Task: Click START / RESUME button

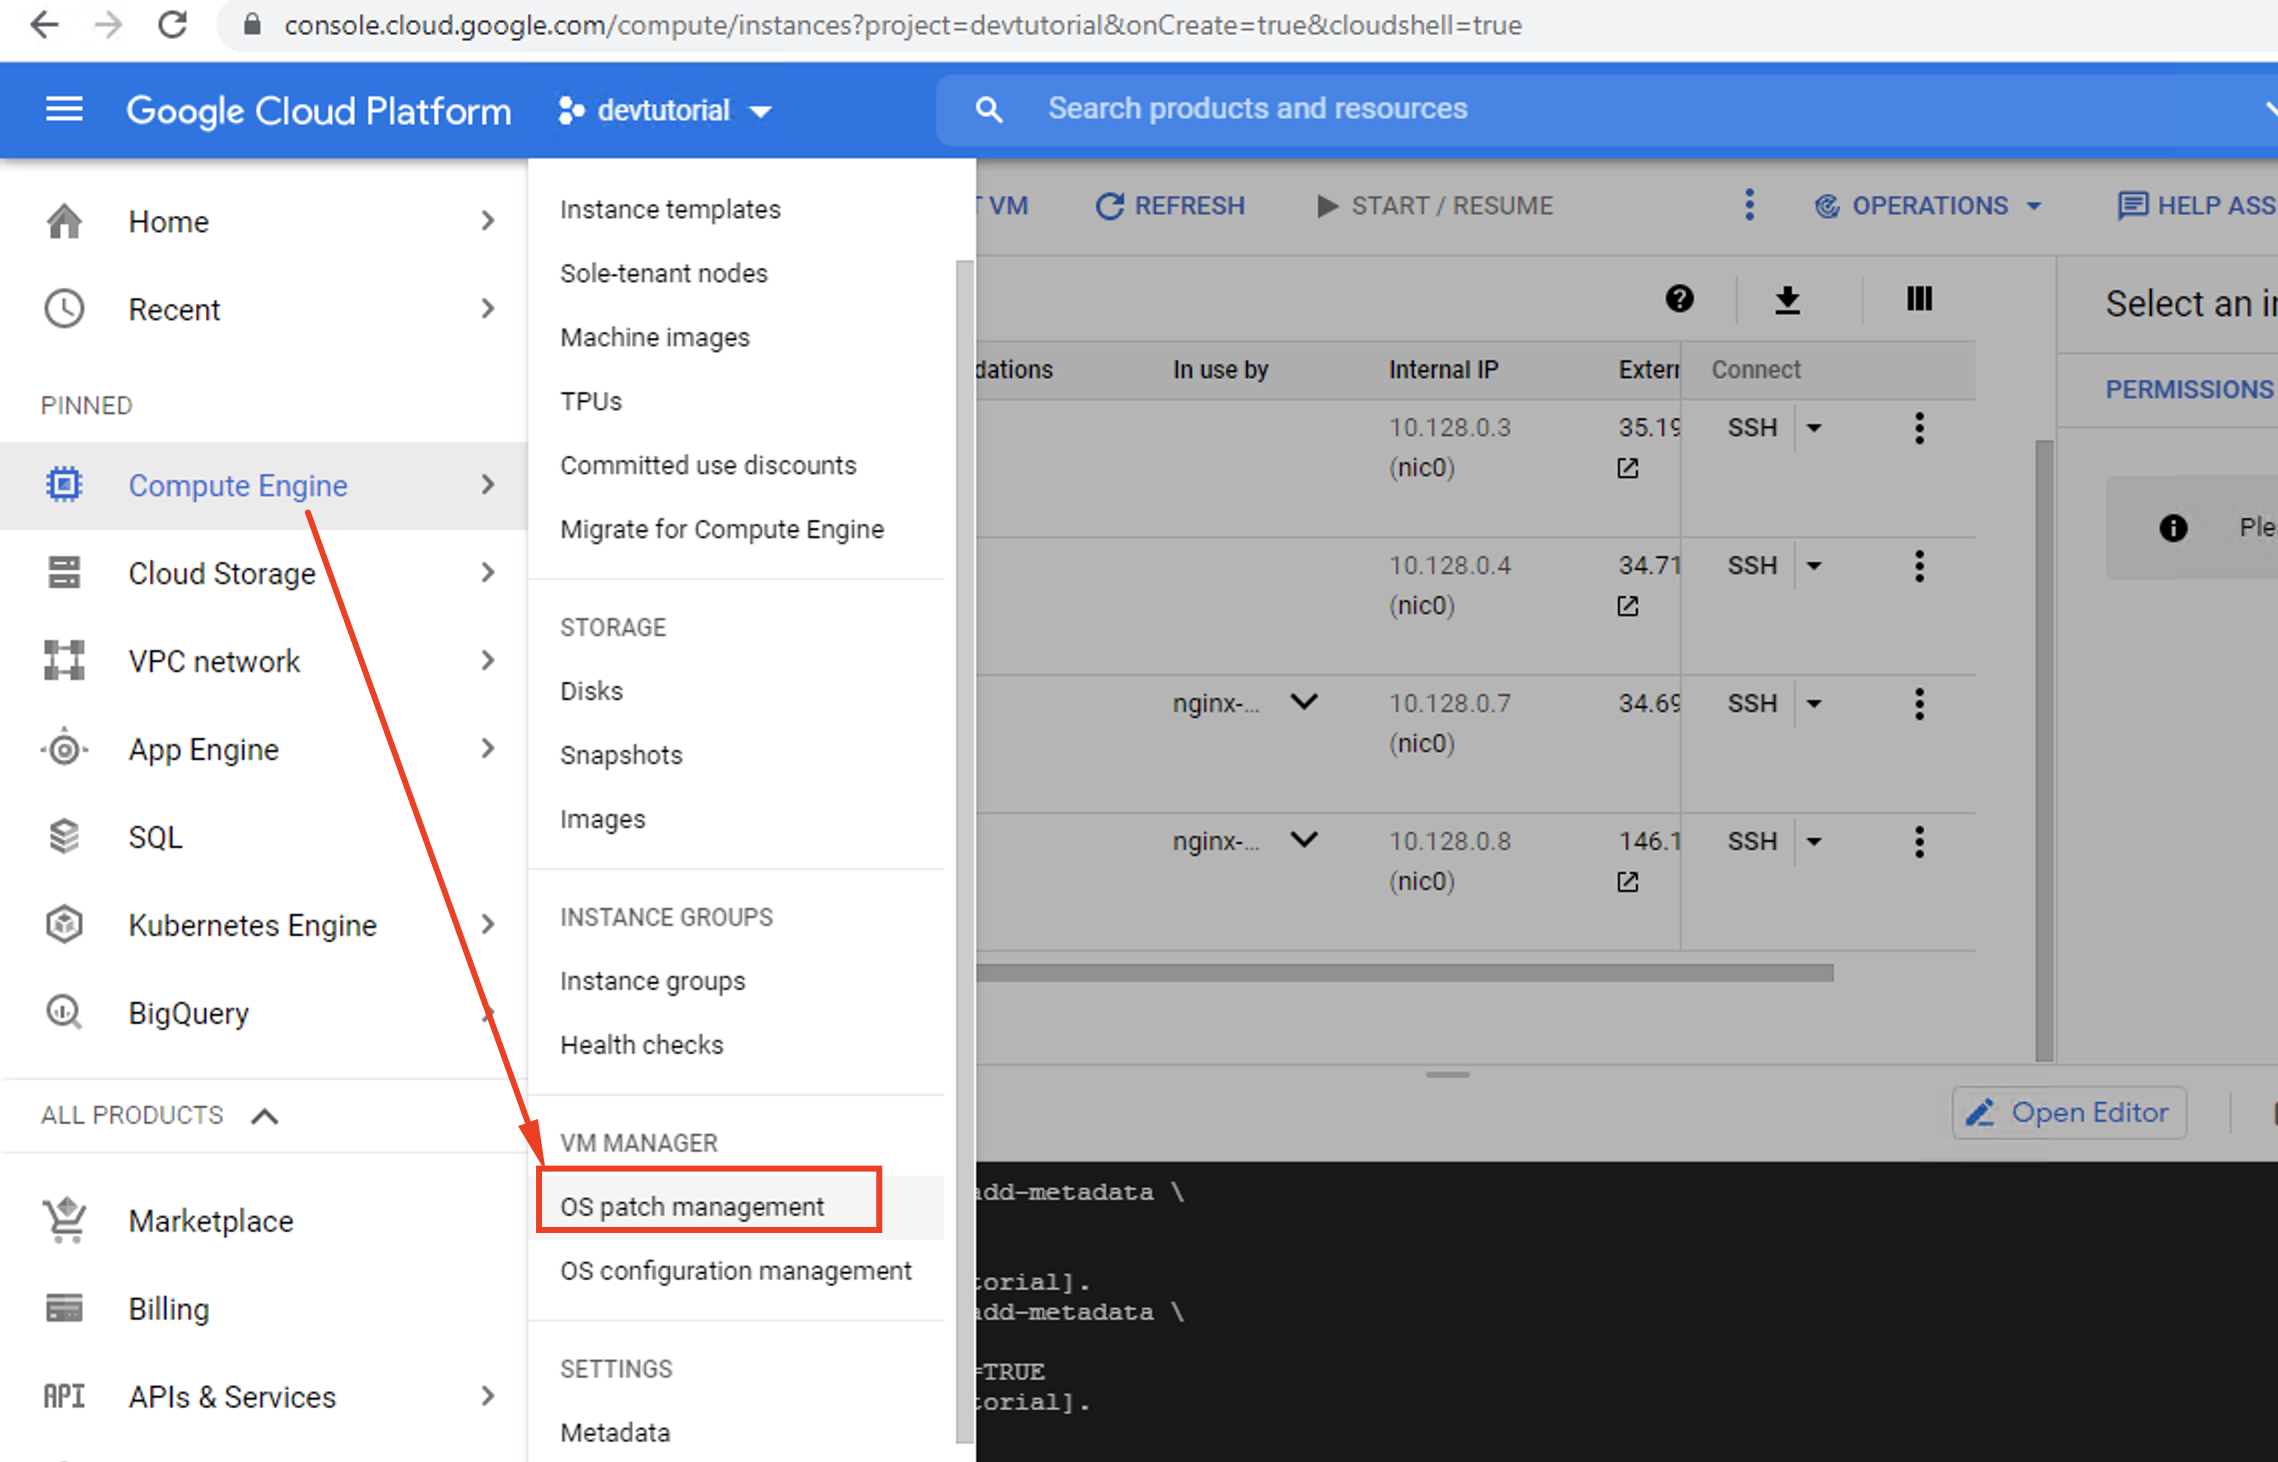Action: click(x=1434, y=206)
